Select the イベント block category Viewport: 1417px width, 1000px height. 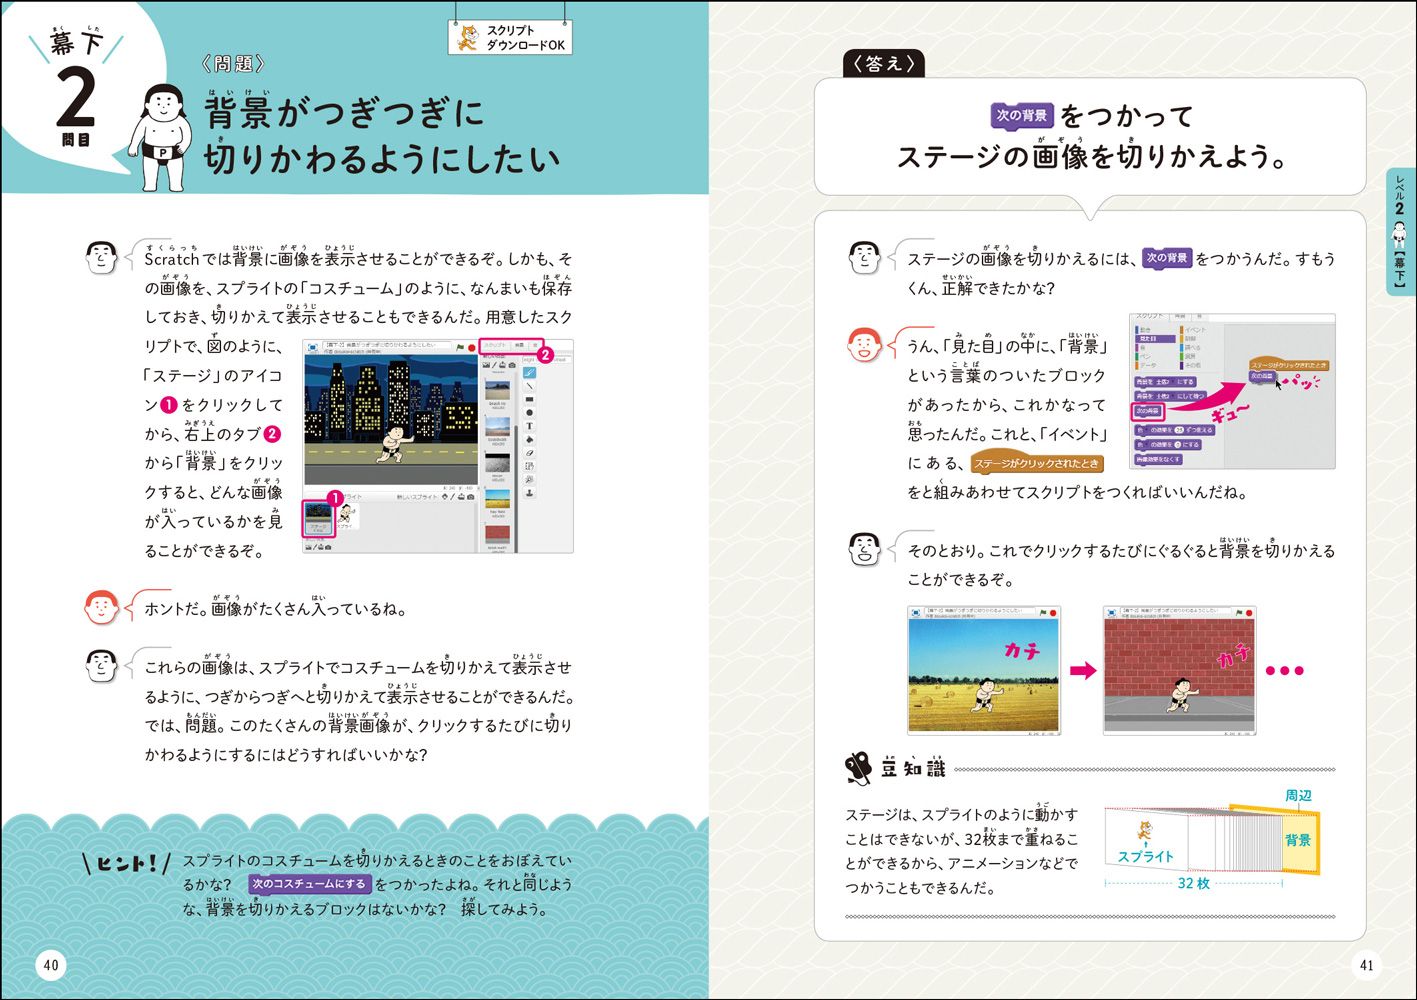[1194, 330]
